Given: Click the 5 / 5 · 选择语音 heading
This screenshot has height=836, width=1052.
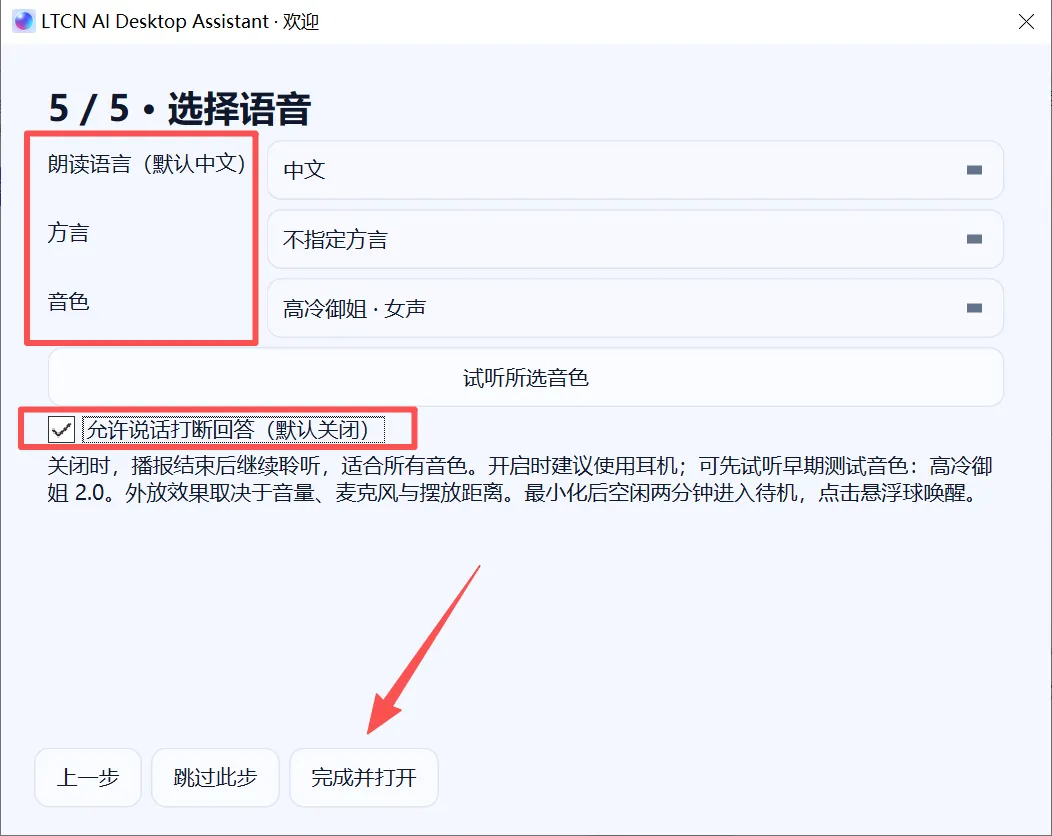Looking at the screenshot, I should (180, 108).
